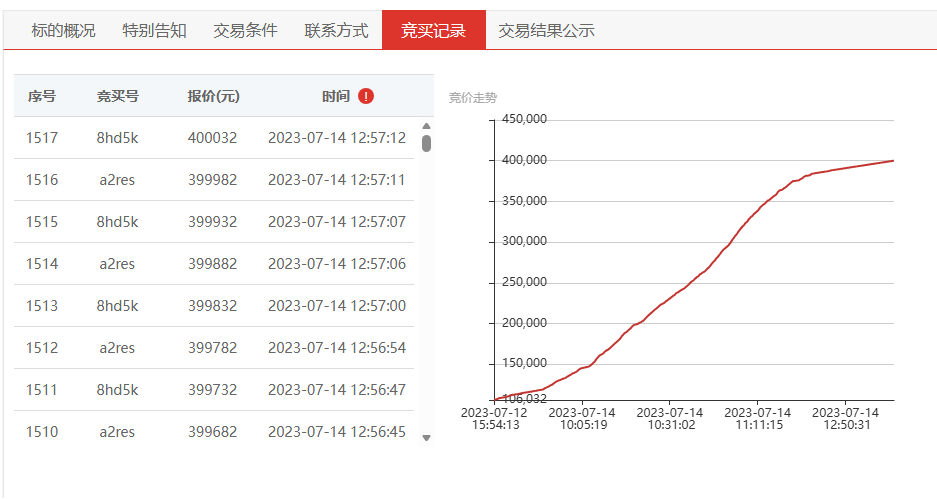The height and width of the screenshot is (499, 937).
Task: Click the 250,000 y-axis label
Action: pos(524,282)
